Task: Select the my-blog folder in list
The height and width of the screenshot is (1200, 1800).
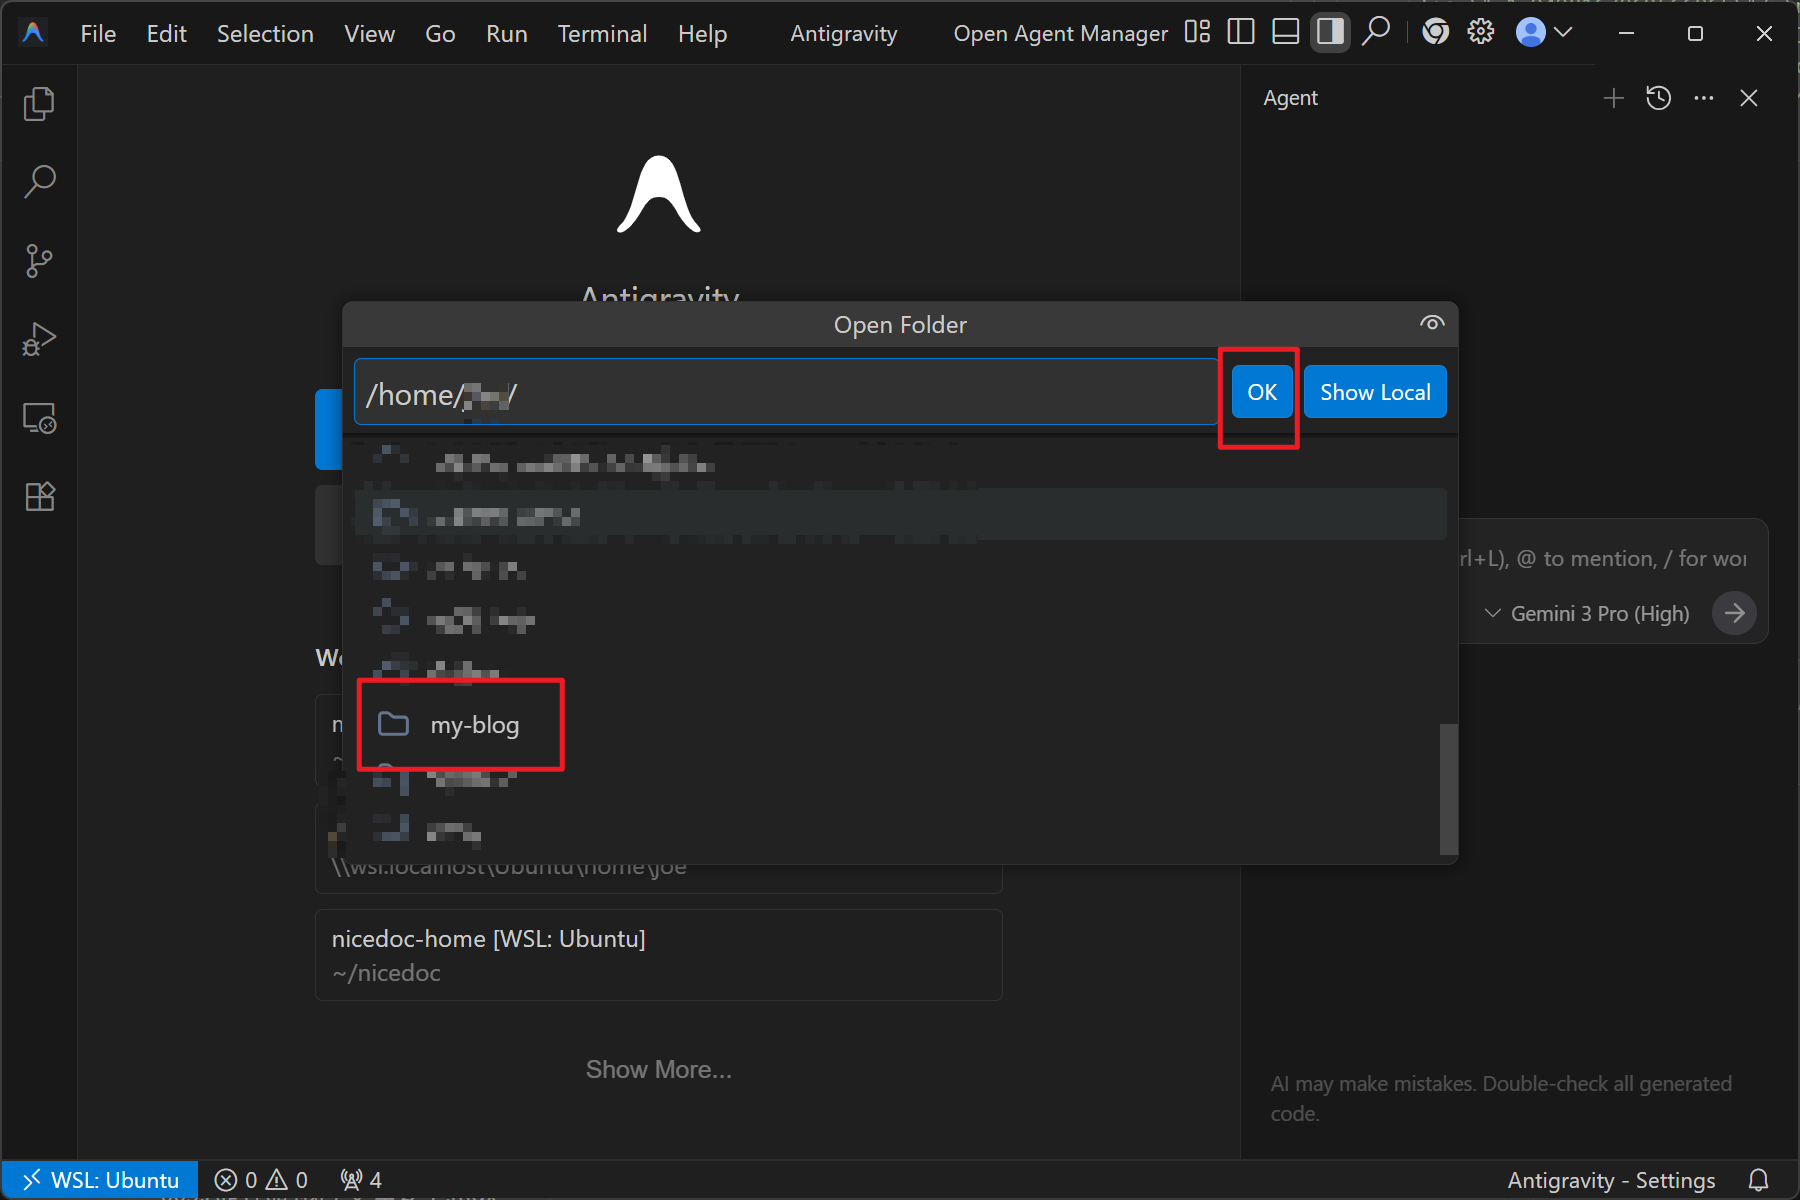Action: tap(474, 725)
